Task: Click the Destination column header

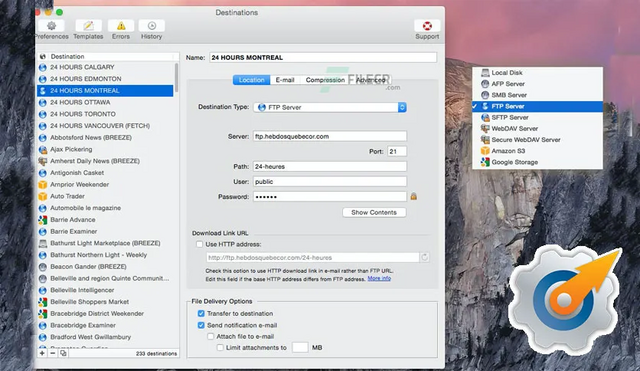Action: click(x=108, y=56)
